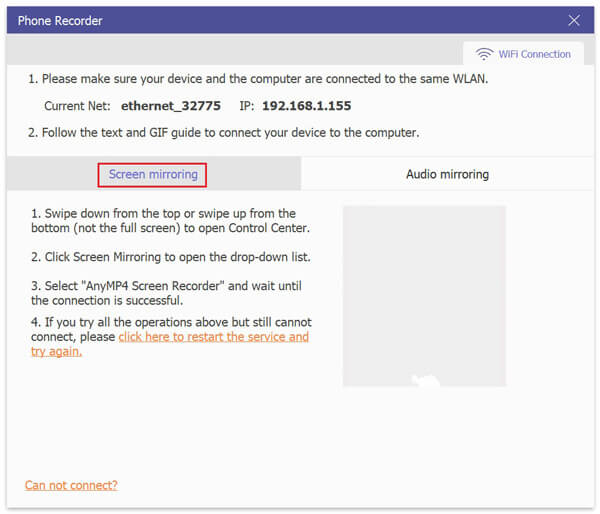The image size is (600, 514).
Task: Click the WiFi signal icon
Action: (484, 54)
